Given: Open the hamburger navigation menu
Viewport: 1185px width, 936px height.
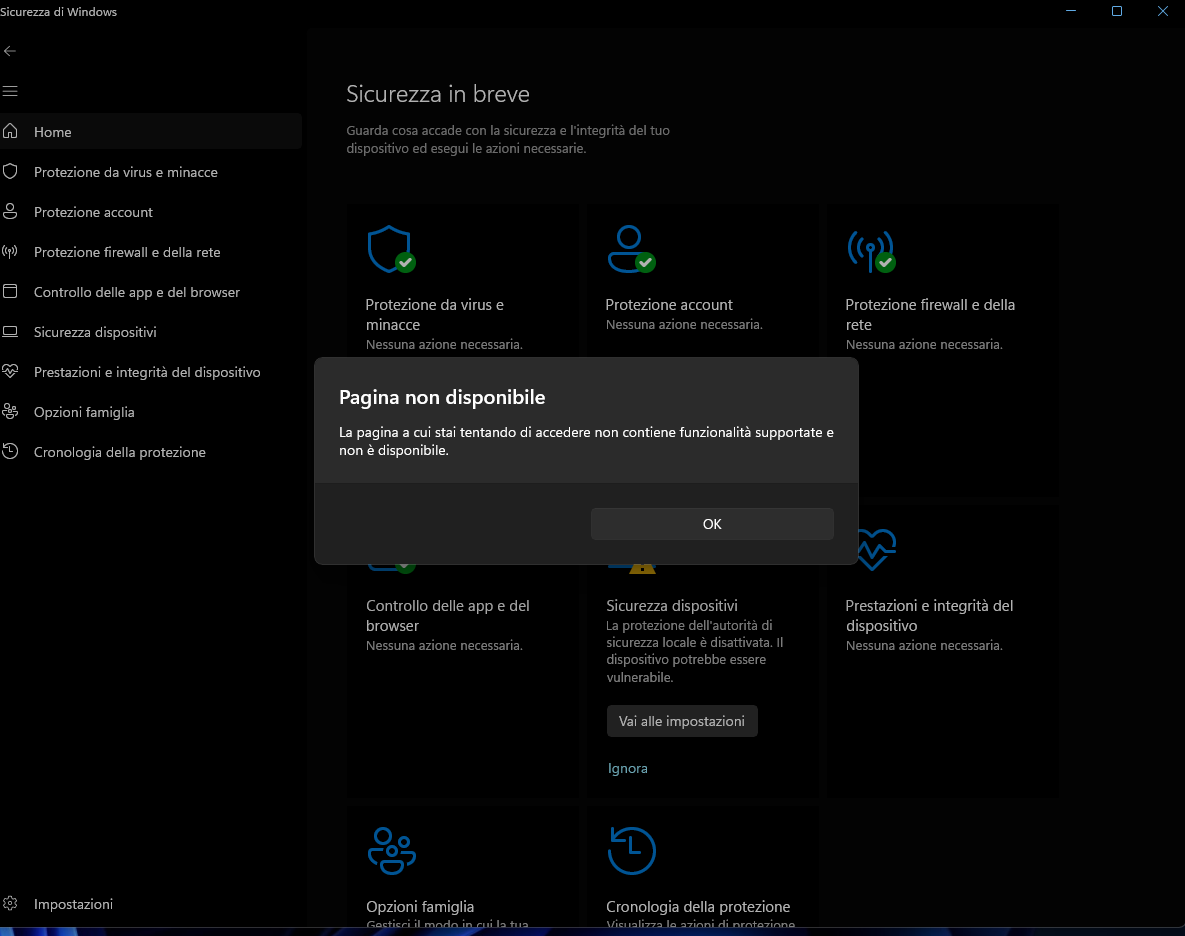Looking at the screenshot, I should pyautogui.click(x=10, y=91).
